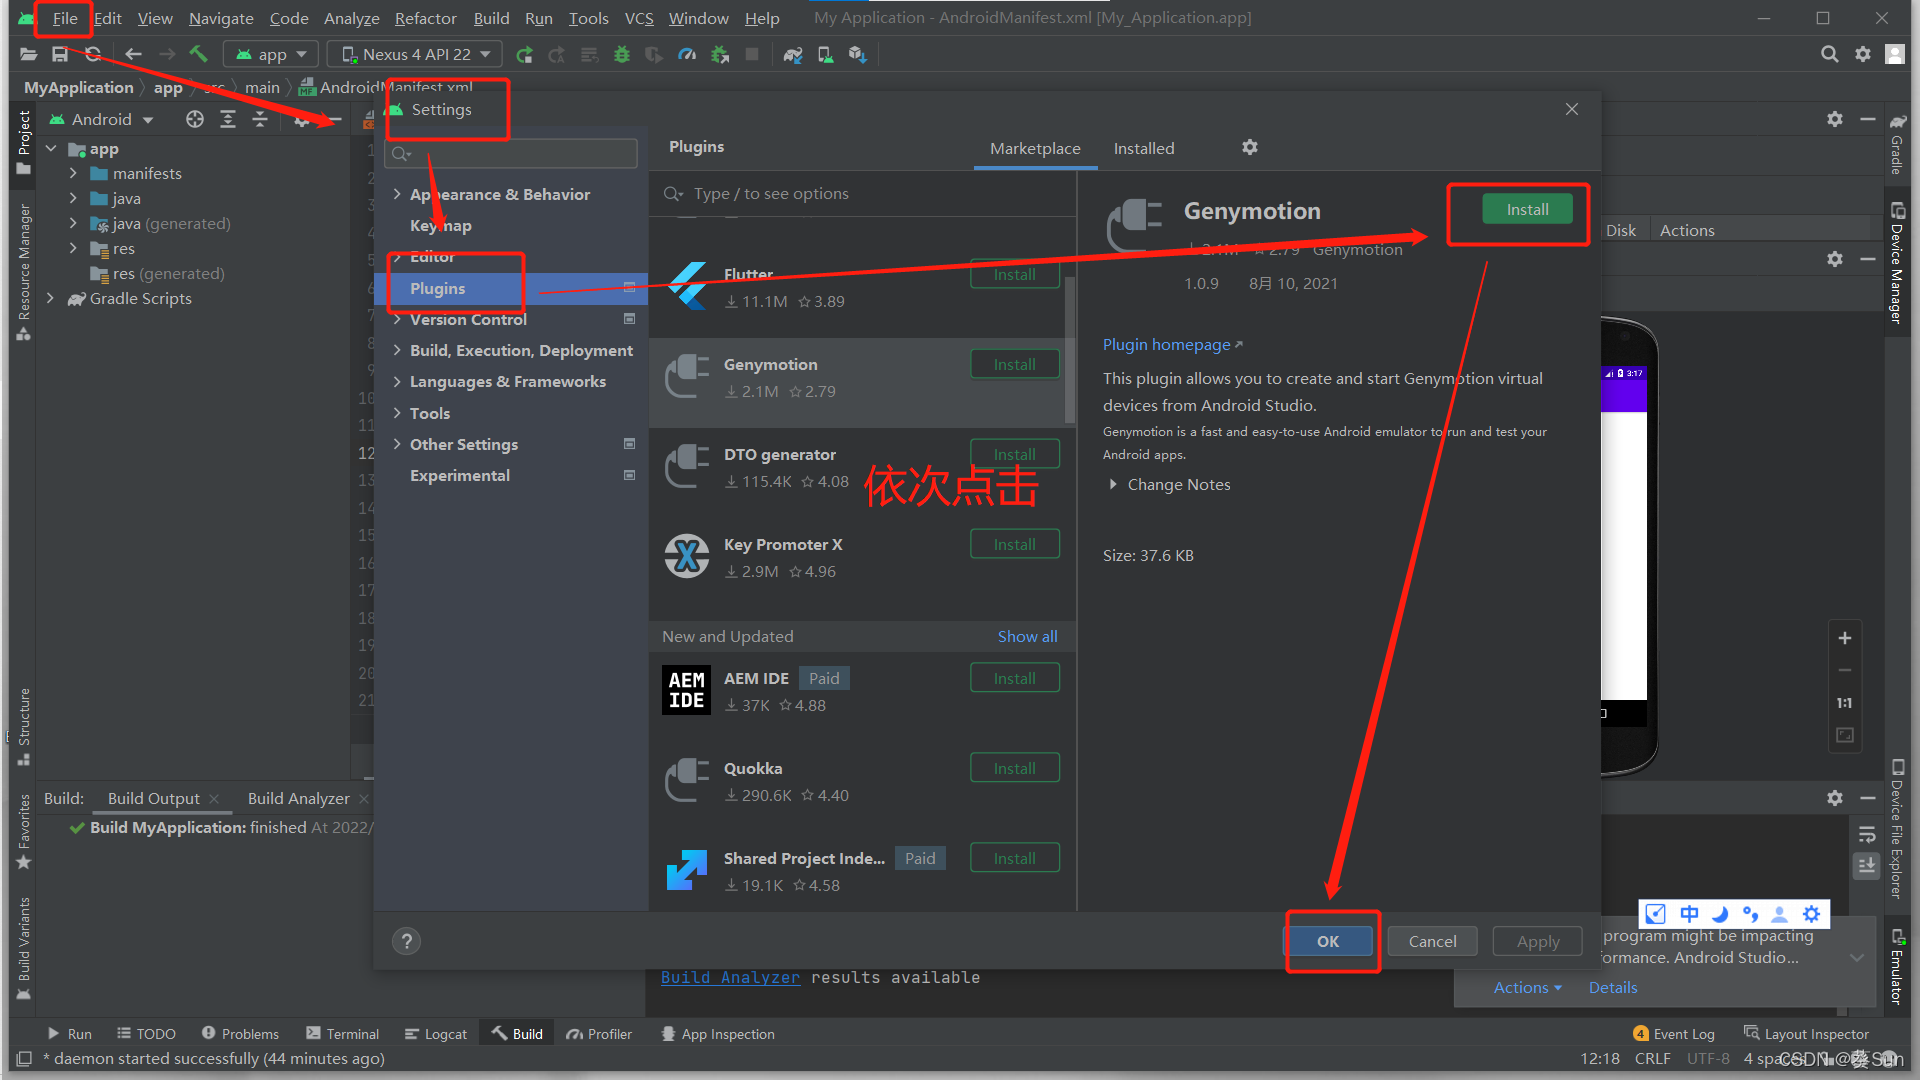
Task: Click the emulator zoom-in plus icon
Action: point(1845,638)
